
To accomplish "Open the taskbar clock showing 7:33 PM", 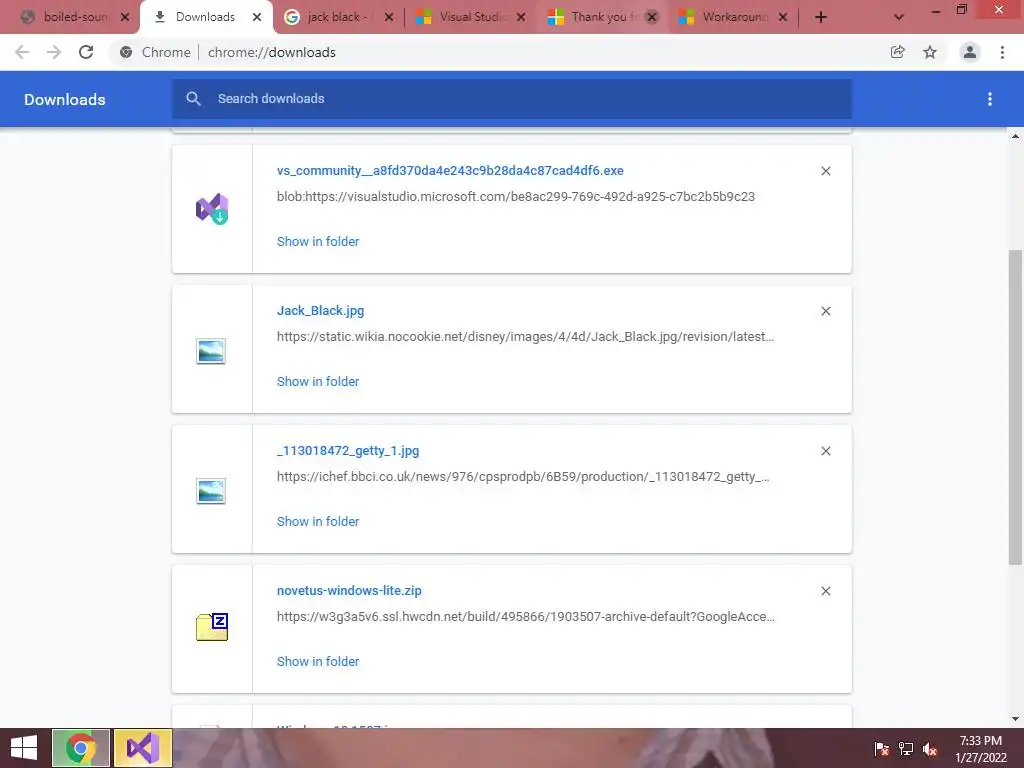I will 981,749.
